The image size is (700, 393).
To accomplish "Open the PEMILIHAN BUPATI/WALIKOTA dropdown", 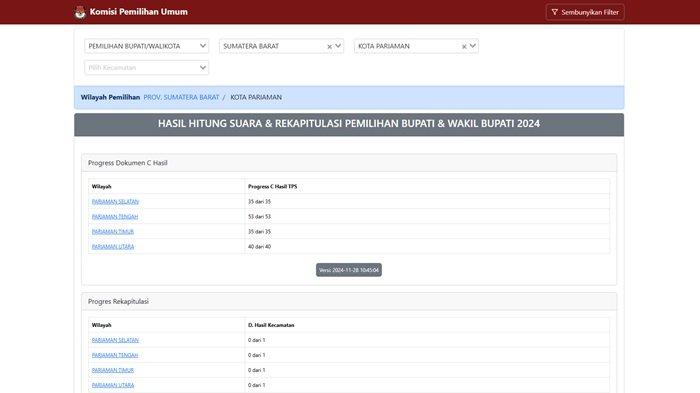I will click(x=146, y=46).
